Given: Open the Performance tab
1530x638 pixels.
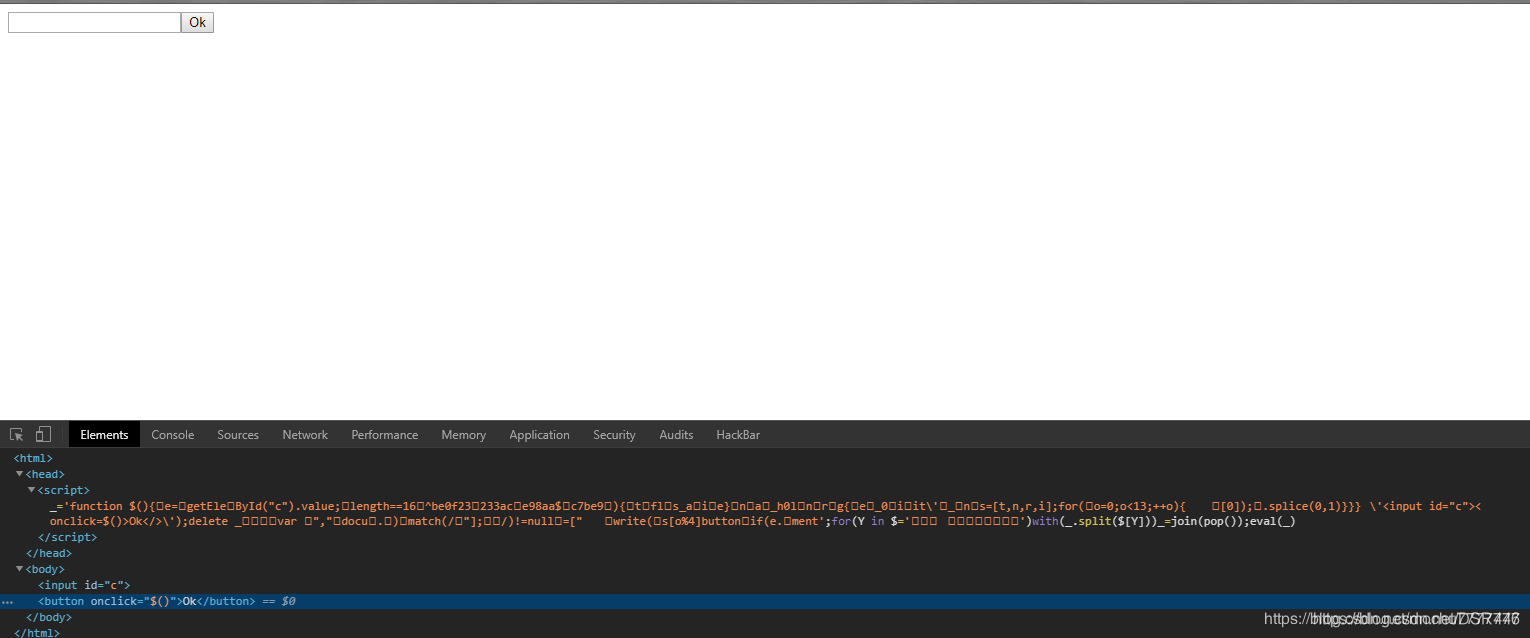Looking at the screenshot, I should coord(385,434).
